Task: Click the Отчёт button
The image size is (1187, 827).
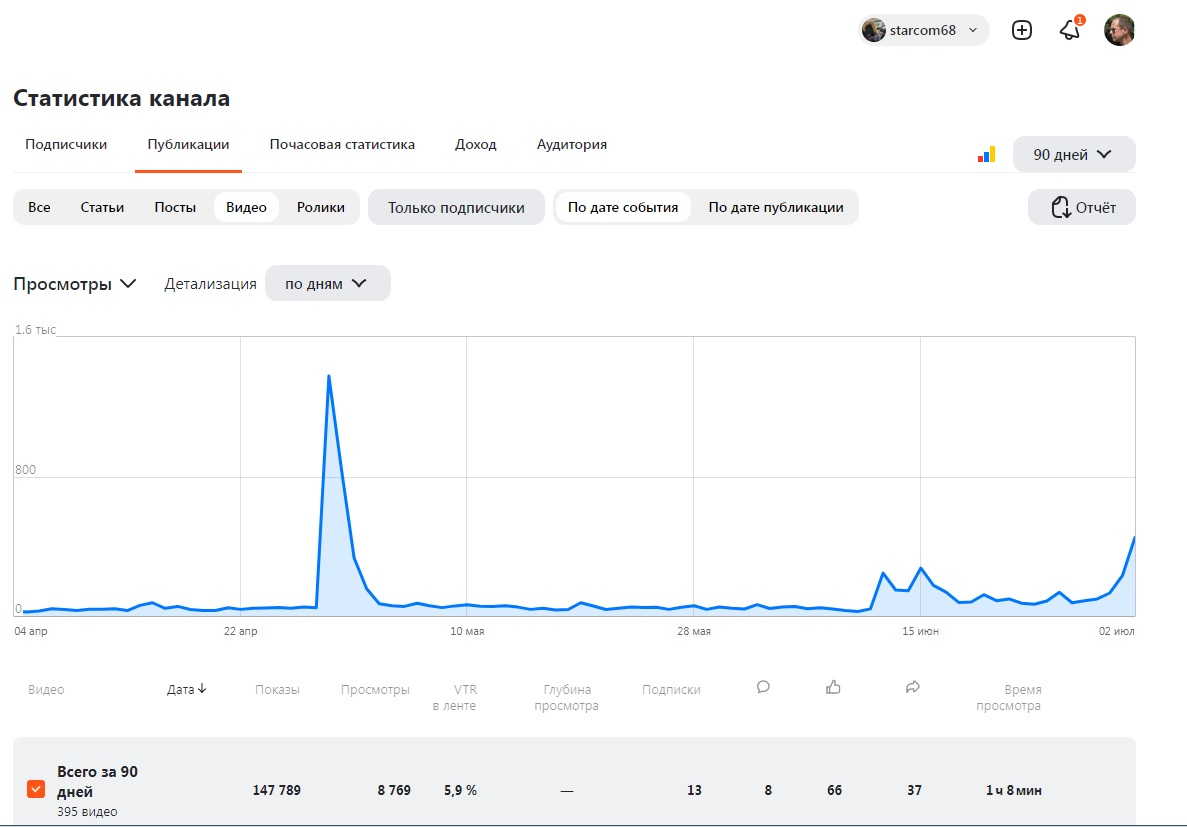Action: 1082,207
